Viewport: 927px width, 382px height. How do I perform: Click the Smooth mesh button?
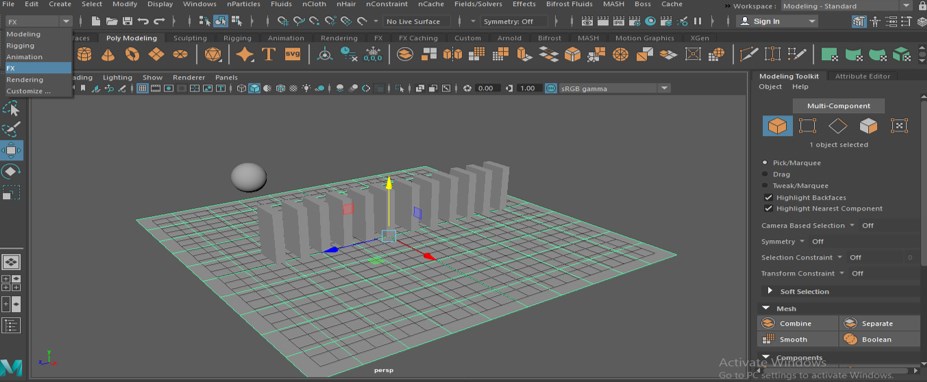pos(797,339)
